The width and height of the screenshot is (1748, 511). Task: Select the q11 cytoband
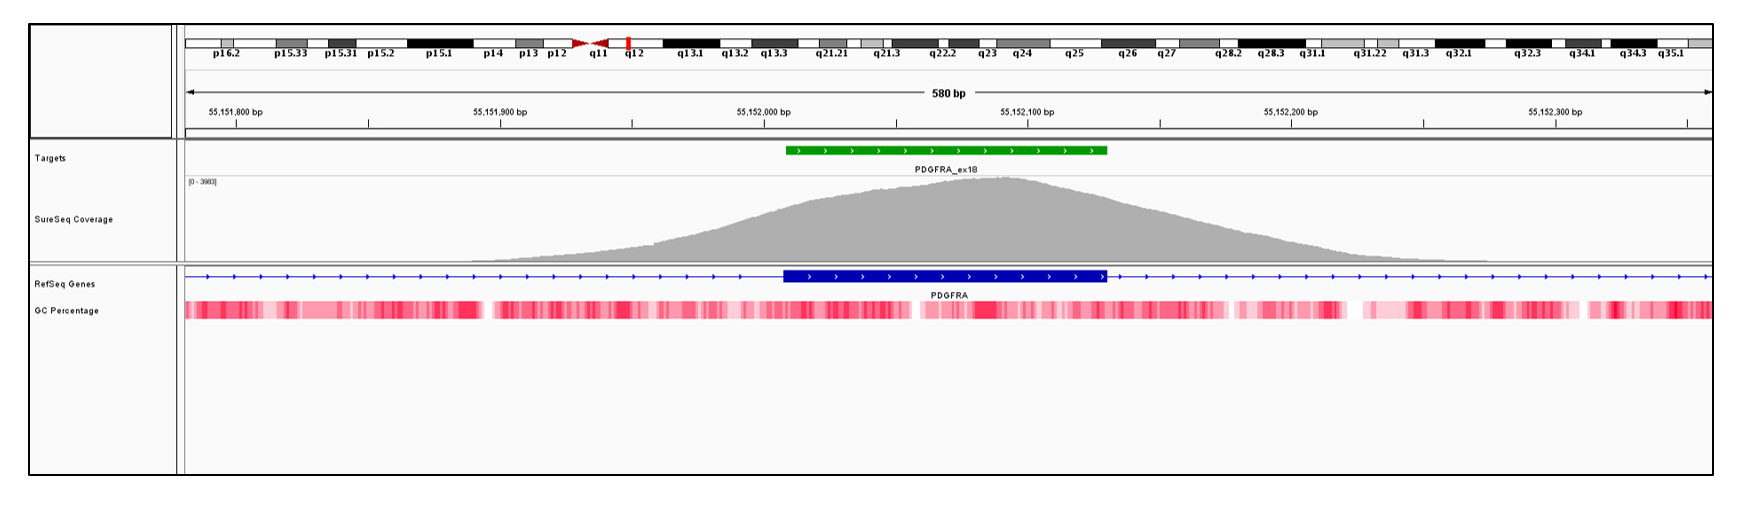click(x=598, y=53)
